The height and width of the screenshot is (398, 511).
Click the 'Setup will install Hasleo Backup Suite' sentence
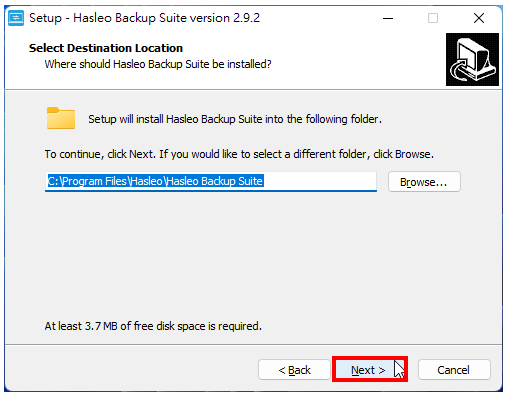(x=235, y=119)
